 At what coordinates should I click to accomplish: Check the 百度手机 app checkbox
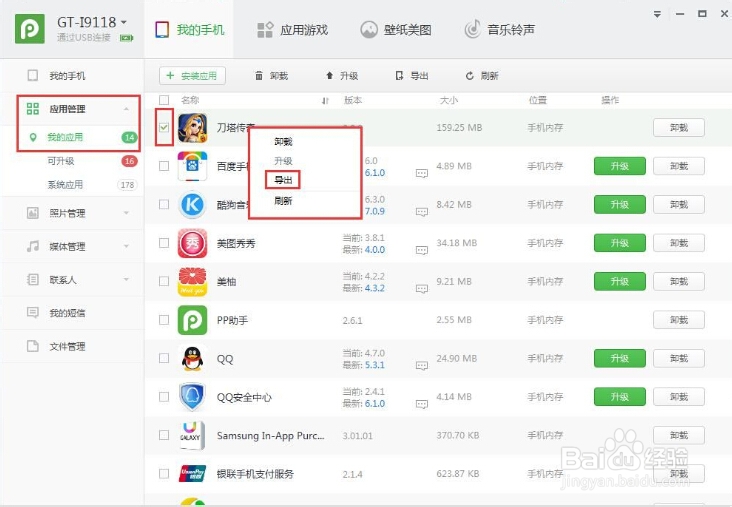point(164,166)
